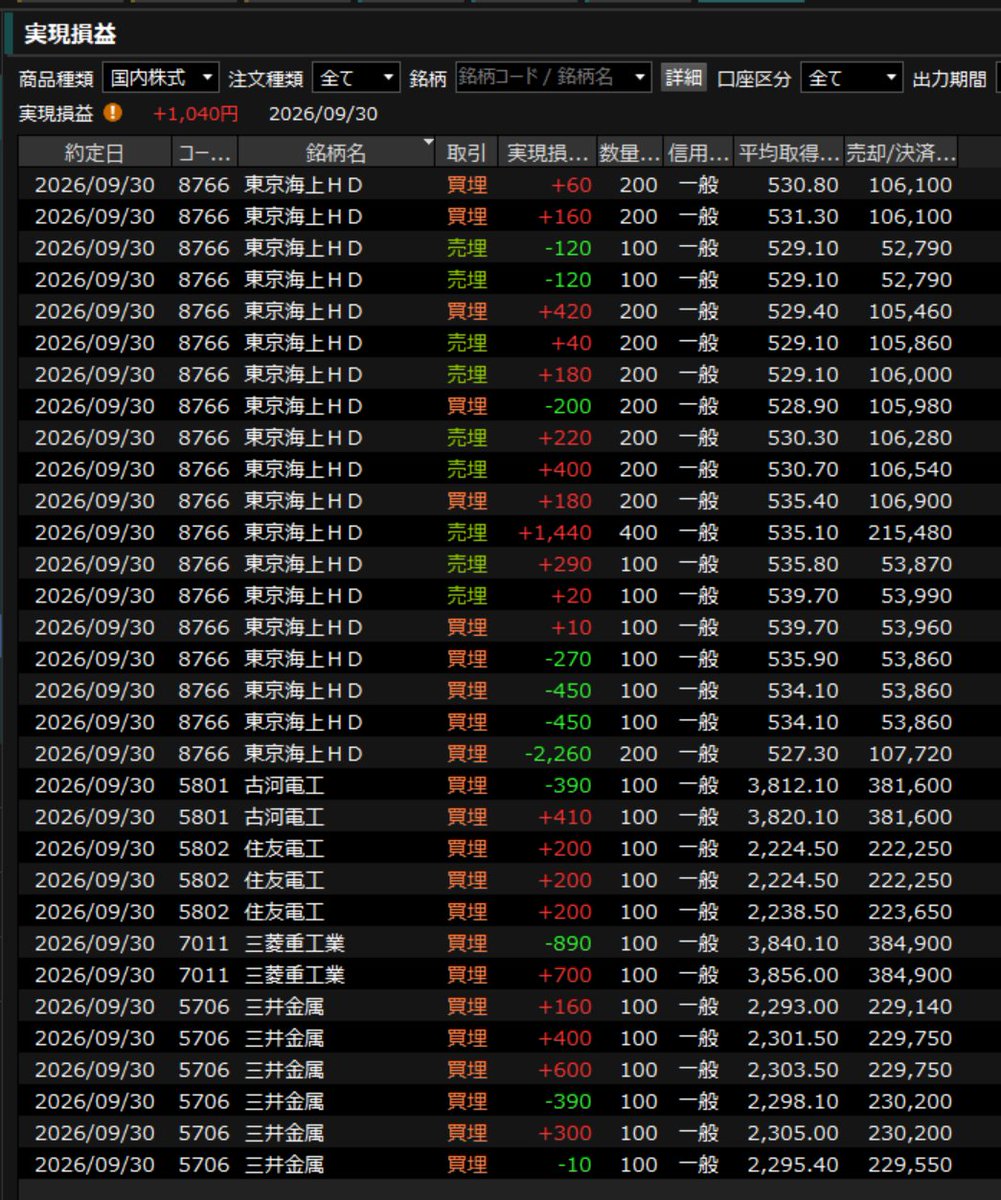
Task: Select the 2,238.50 average price cell
Action: (x=793, y=912)
